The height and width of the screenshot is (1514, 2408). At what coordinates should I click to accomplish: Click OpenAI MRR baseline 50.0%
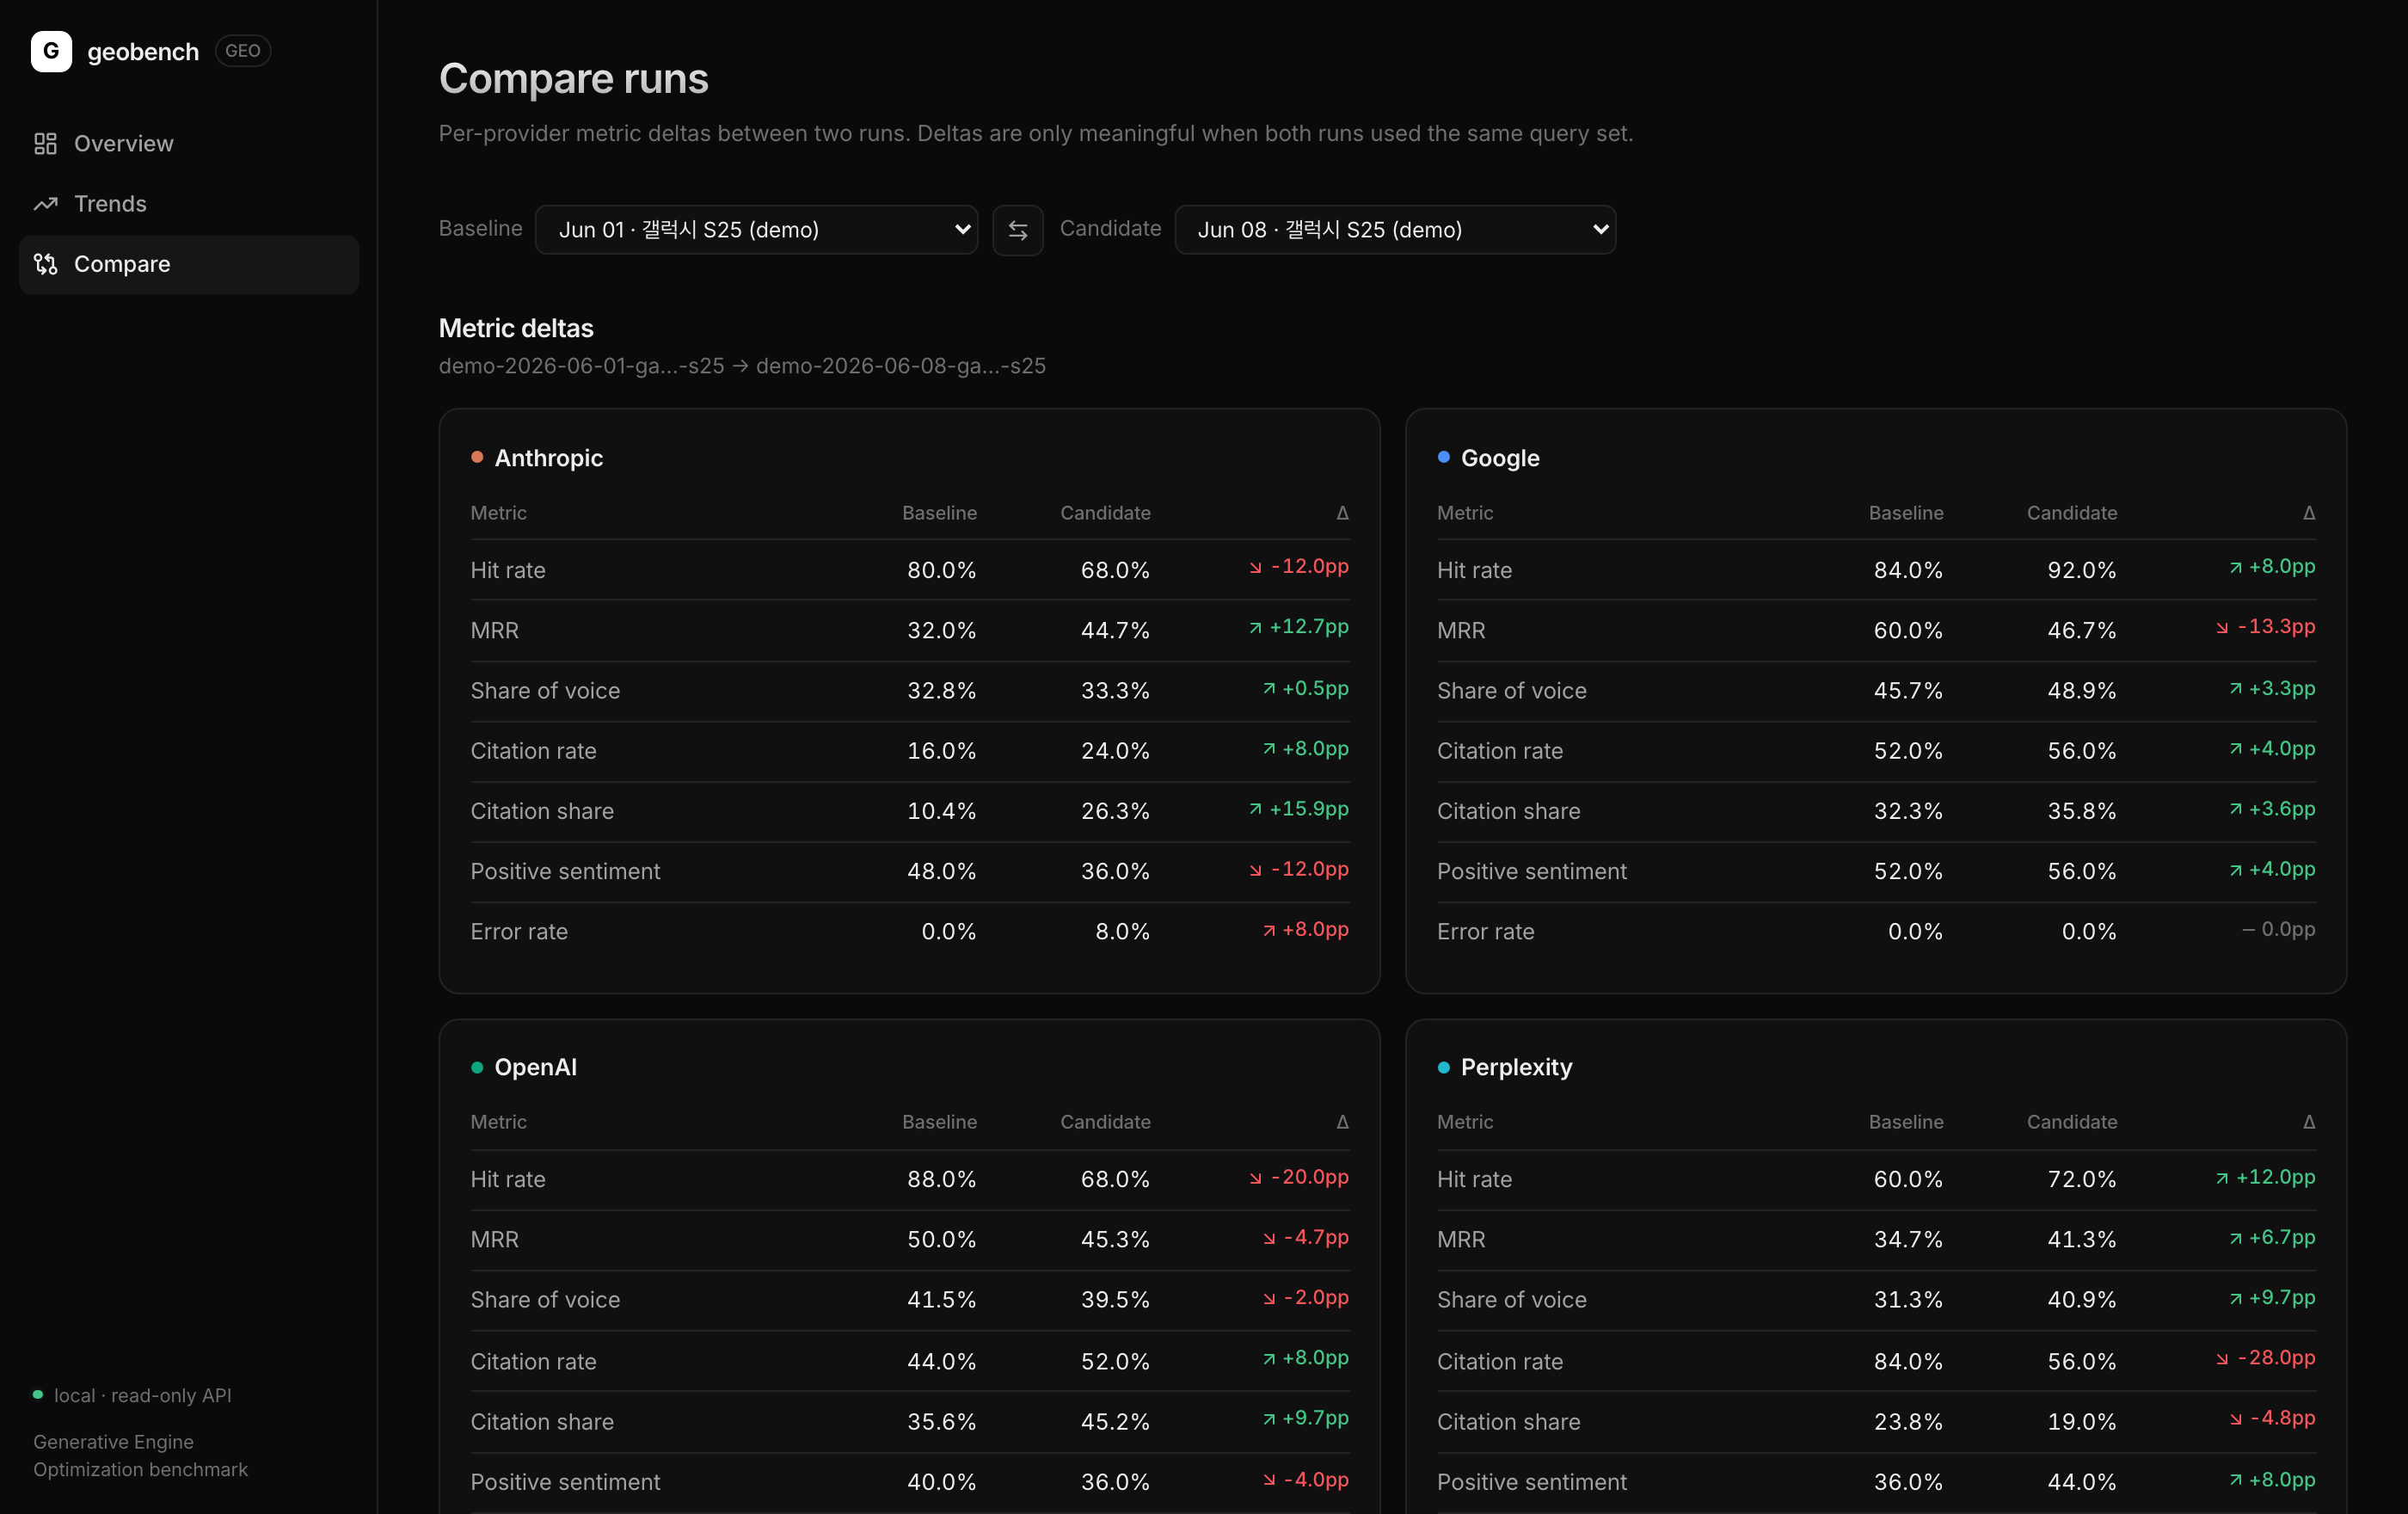tap(941, 1239)
